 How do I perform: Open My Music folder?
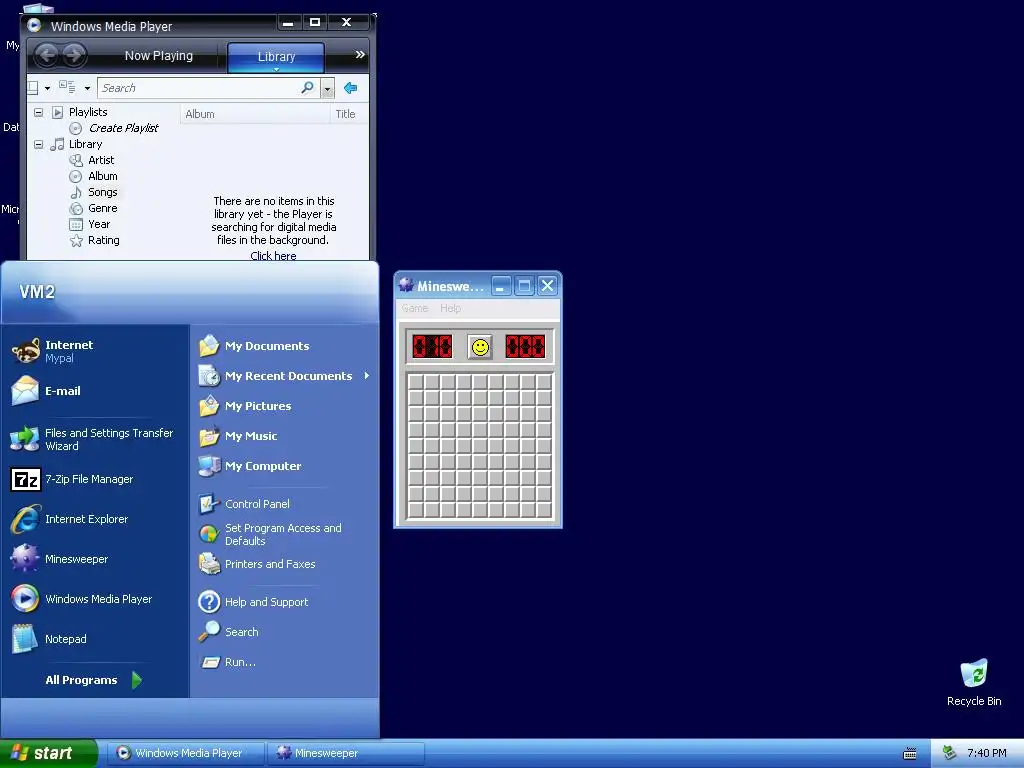284,436
